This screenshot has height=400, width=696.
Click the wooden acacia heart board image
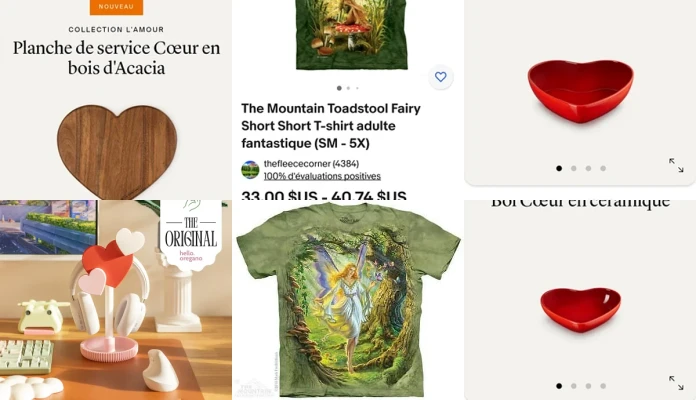[117, 151]
